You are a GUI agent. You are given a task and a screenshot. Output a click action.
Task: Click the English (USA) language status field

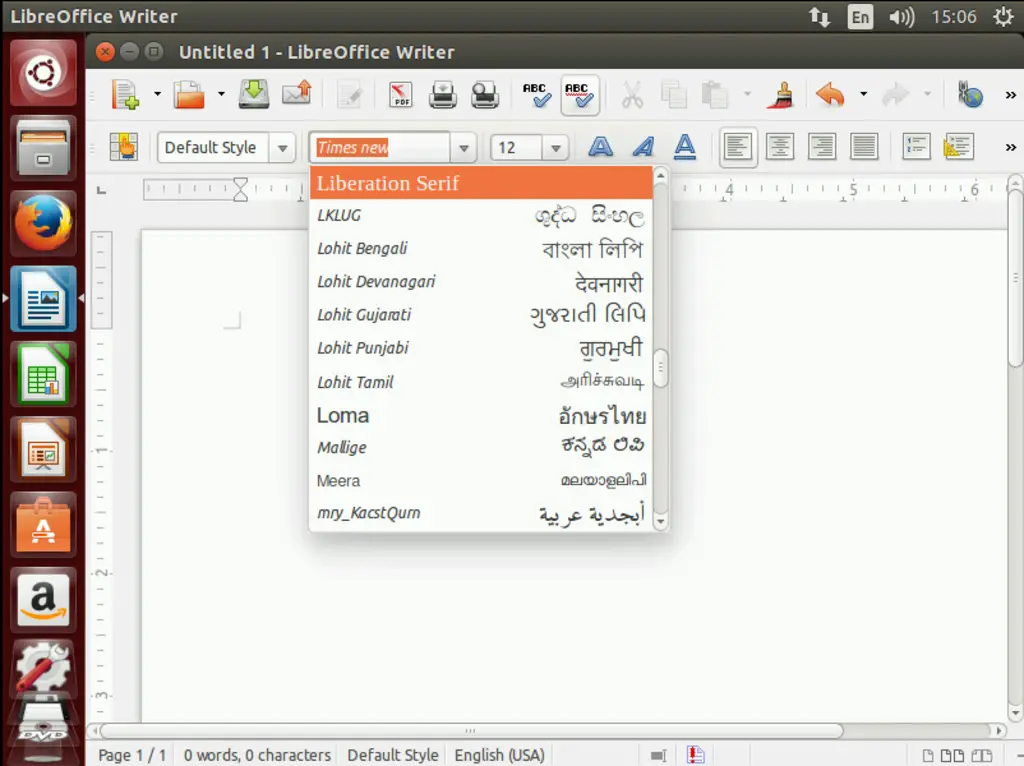point(500,756)
